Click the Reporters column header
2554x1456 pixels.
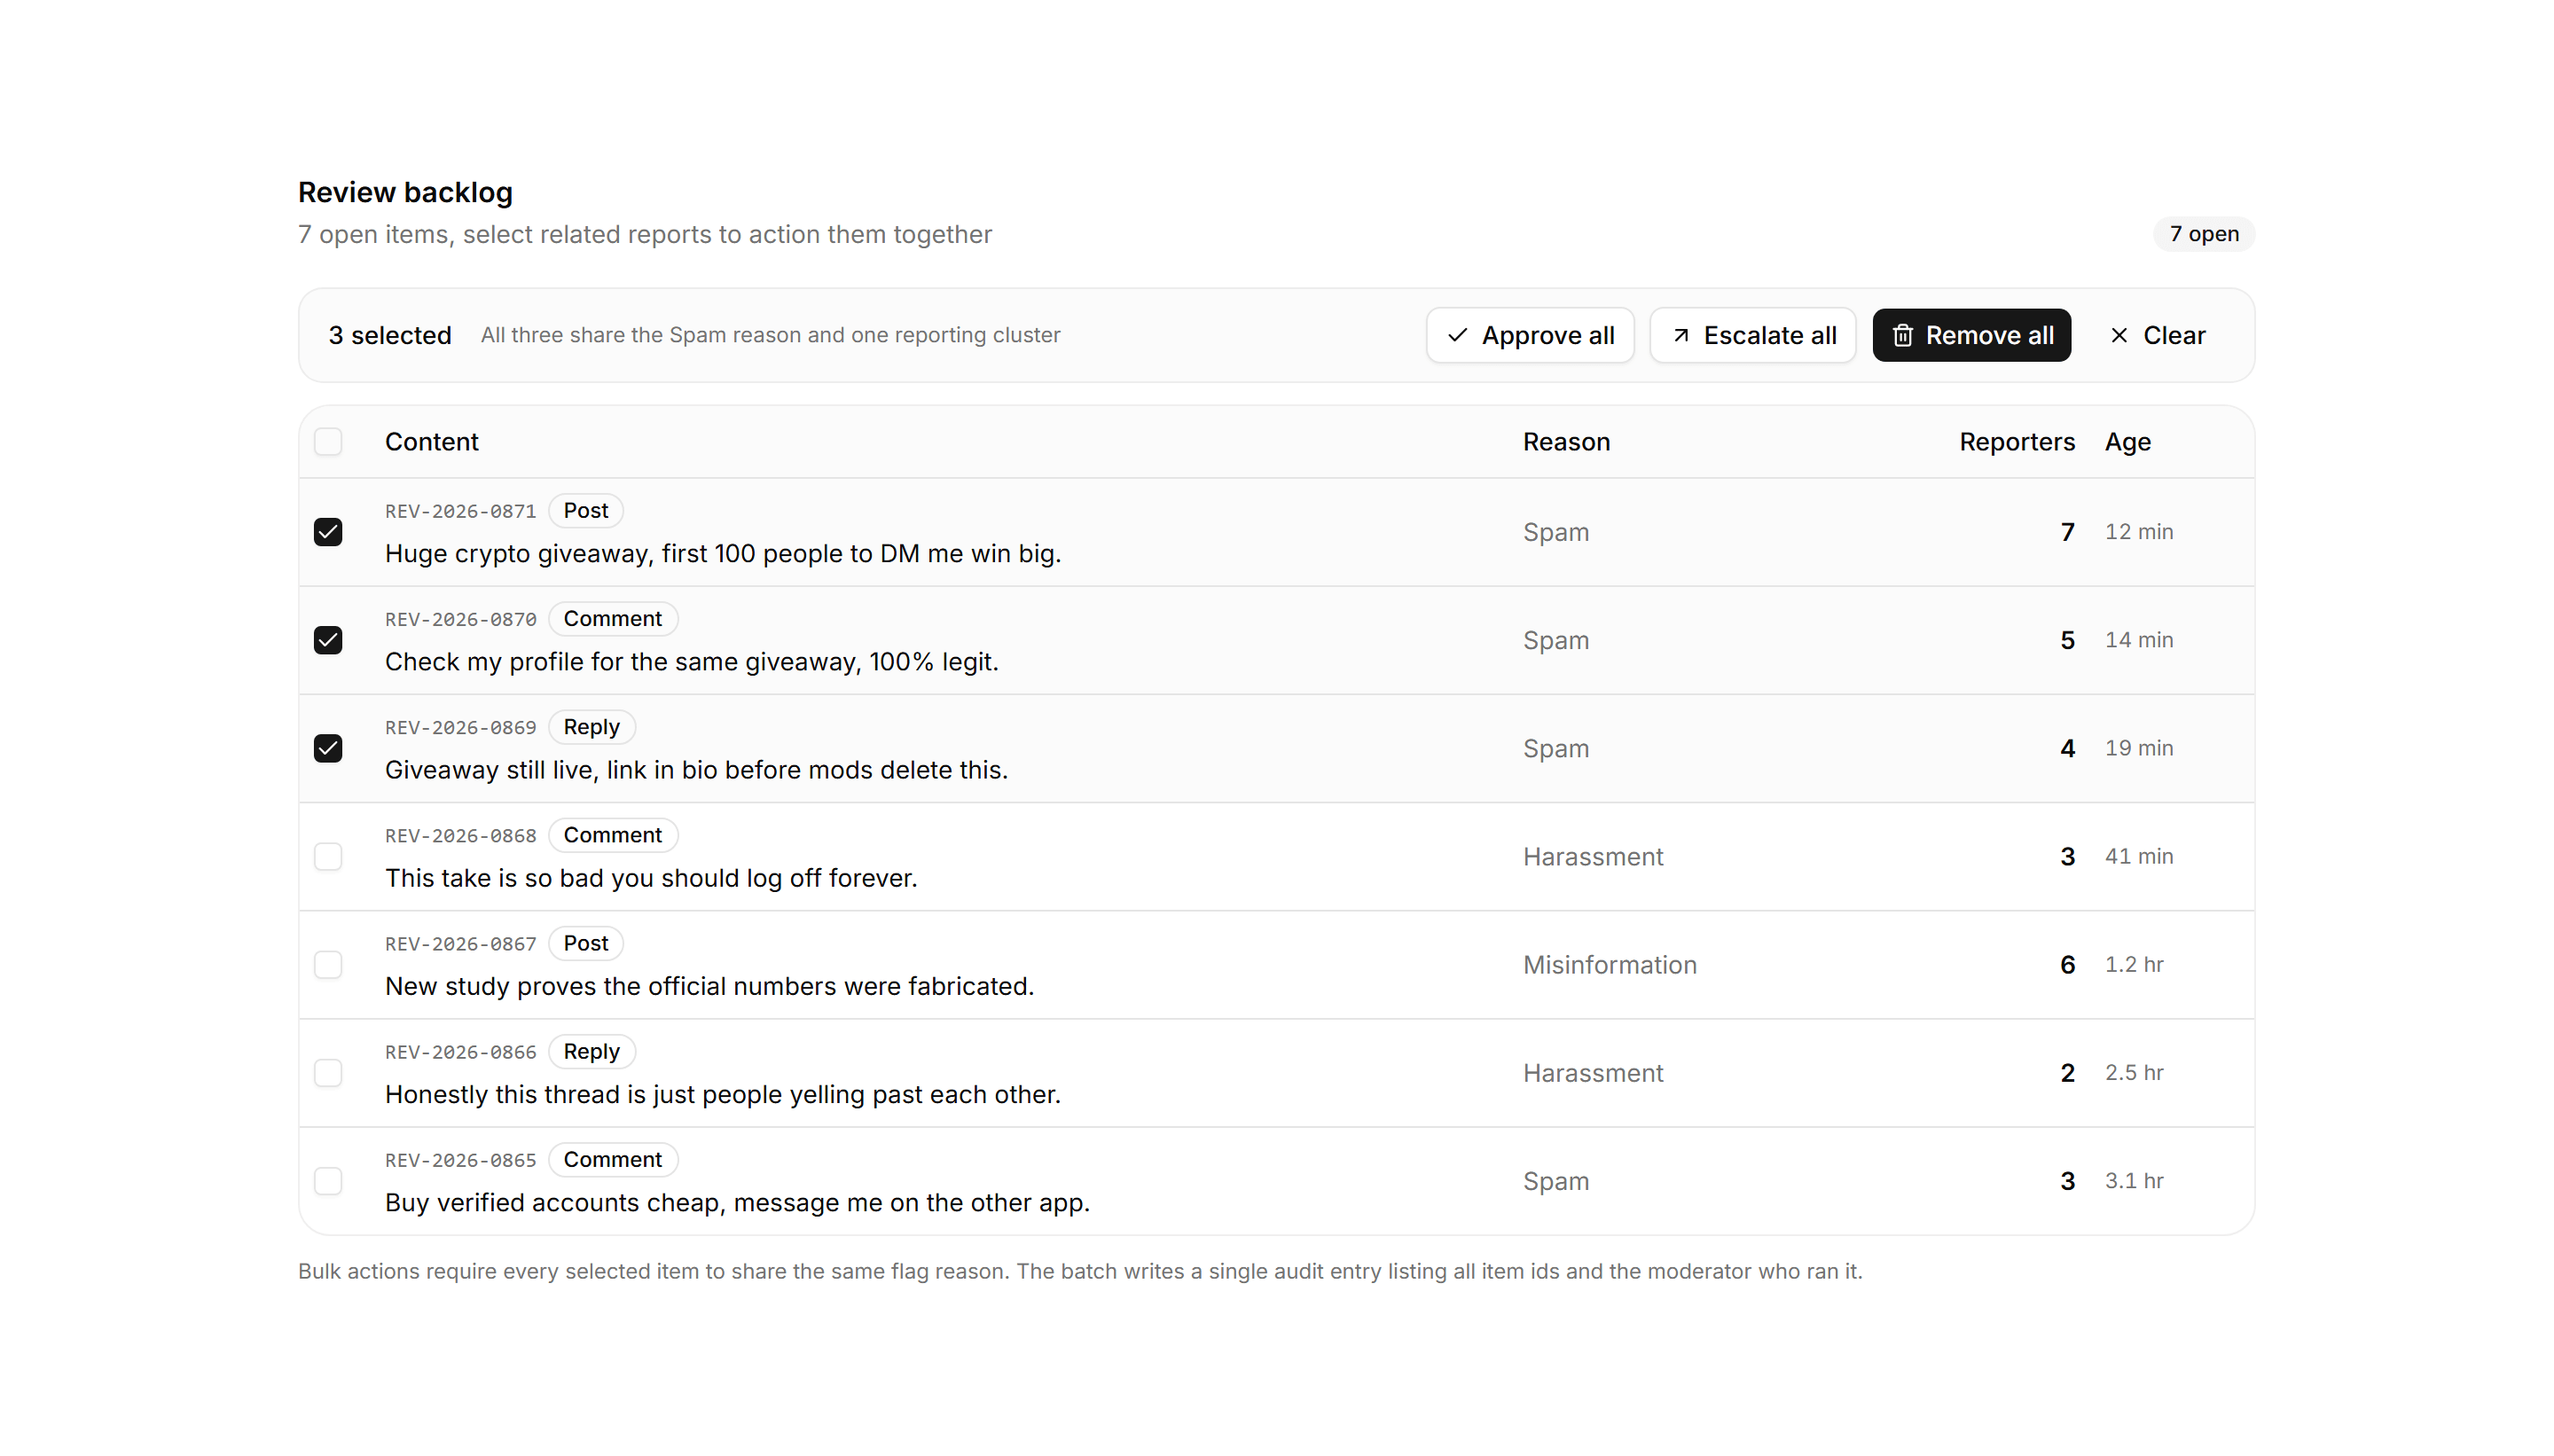(2017, 442)
